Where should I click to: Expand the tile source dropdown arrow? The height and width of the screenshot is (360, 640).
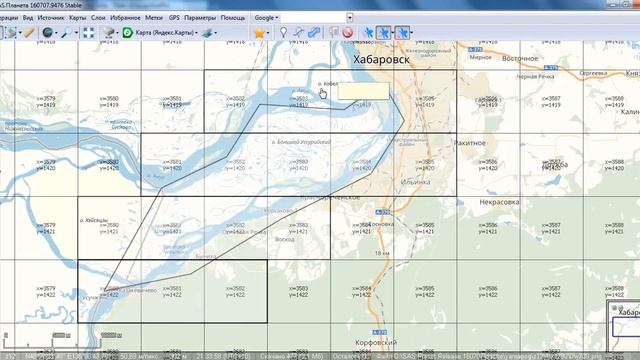[x=118, y=33]
